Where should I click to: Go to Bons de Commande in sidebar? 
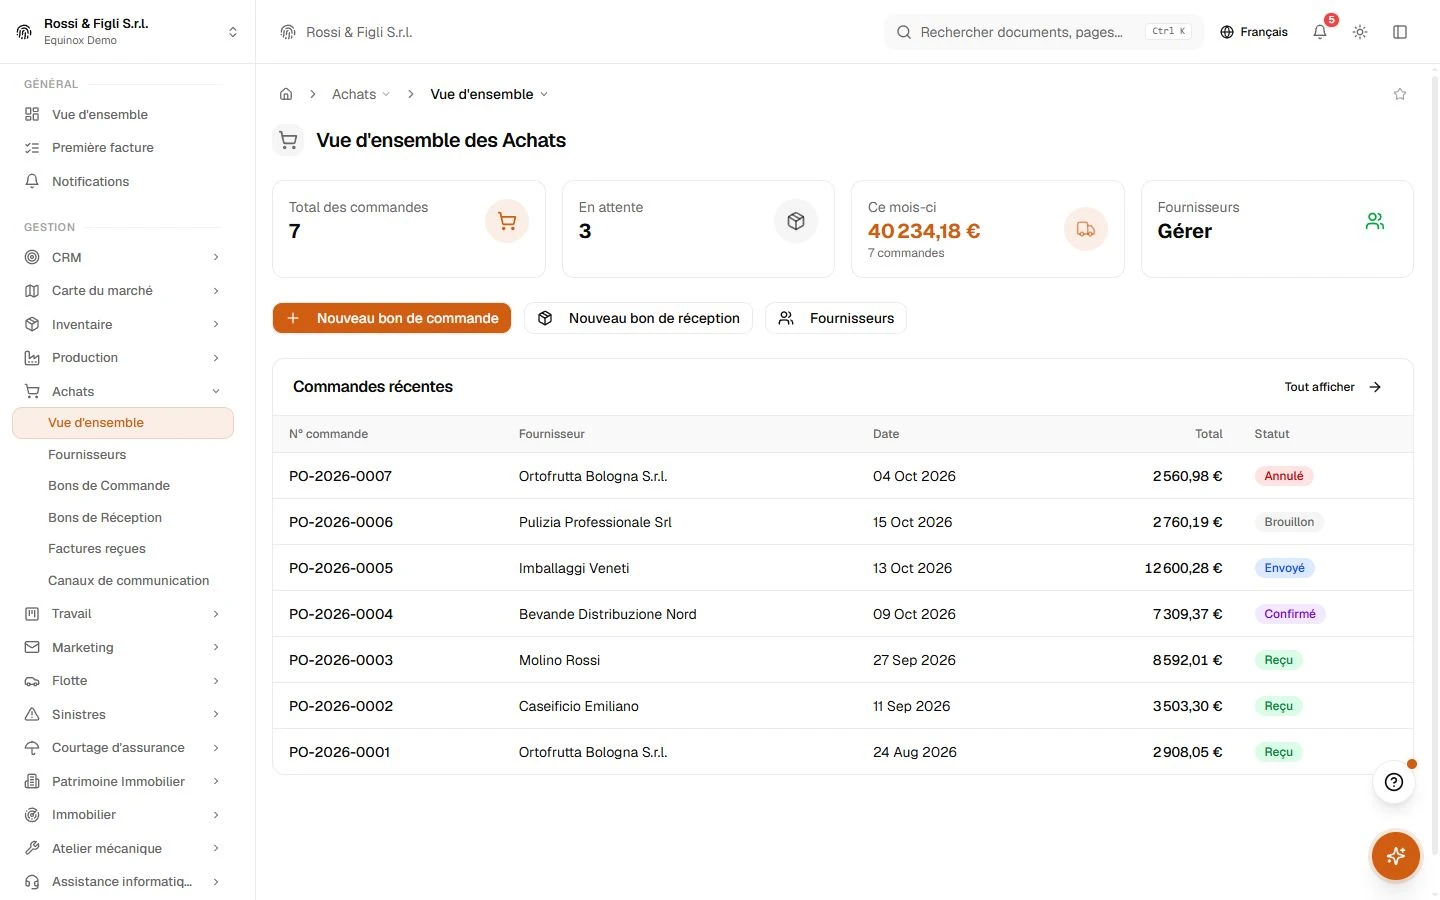(x=109, y=486)
